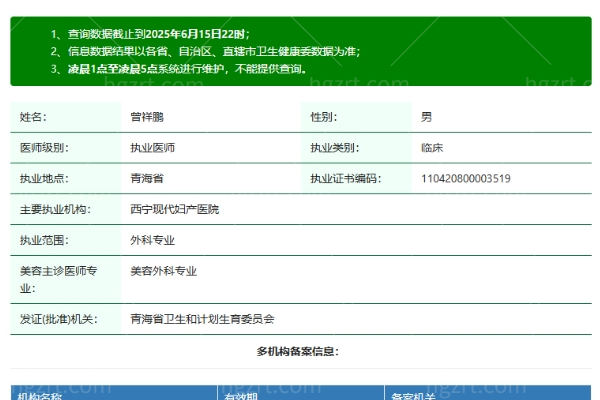Click the 发证(批准)机关 label
The image size is (600, 400).
pos(59,319)
